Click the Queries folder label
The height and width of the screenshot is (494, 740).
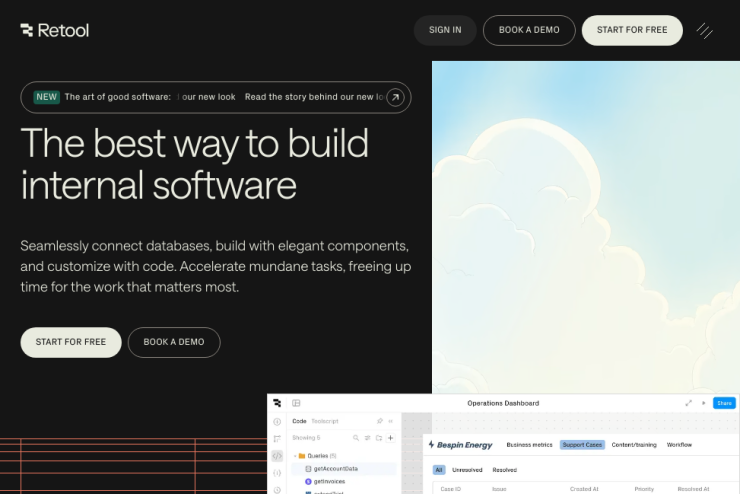pyautogui.click(x=321, y=456)
